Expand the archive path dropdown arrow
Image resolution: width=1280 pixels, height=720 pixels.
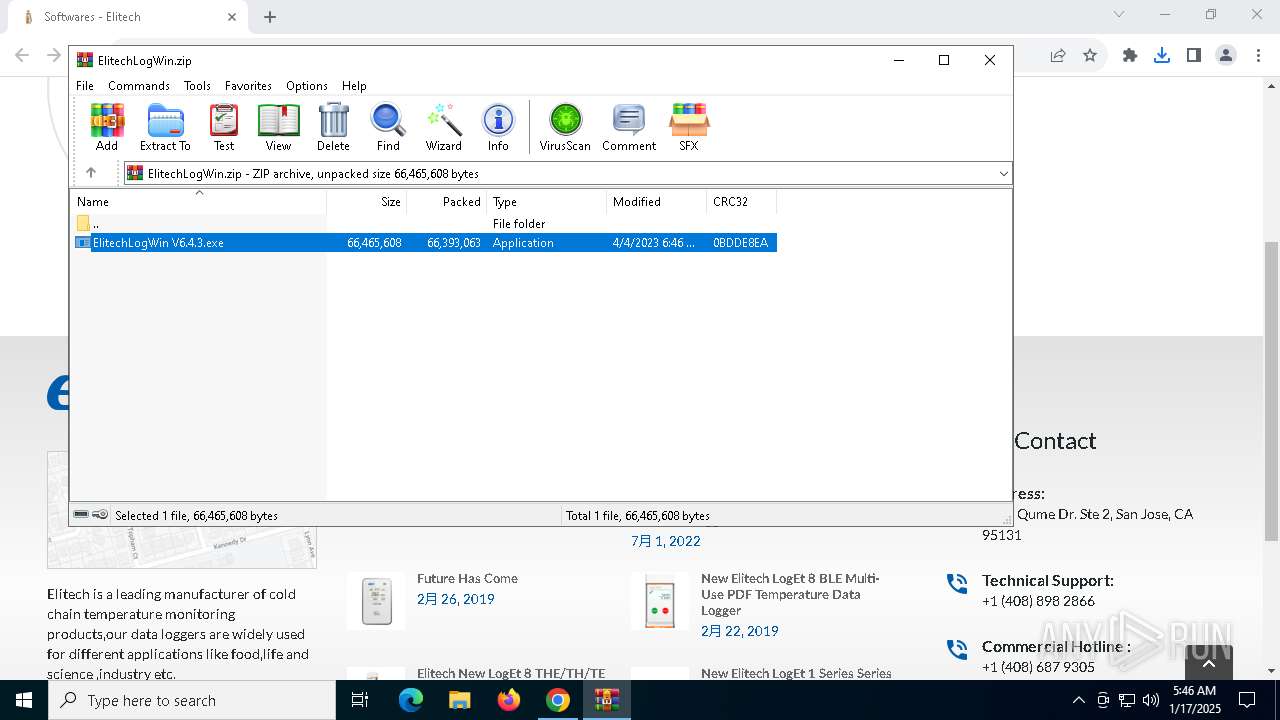click(1003, 174)
